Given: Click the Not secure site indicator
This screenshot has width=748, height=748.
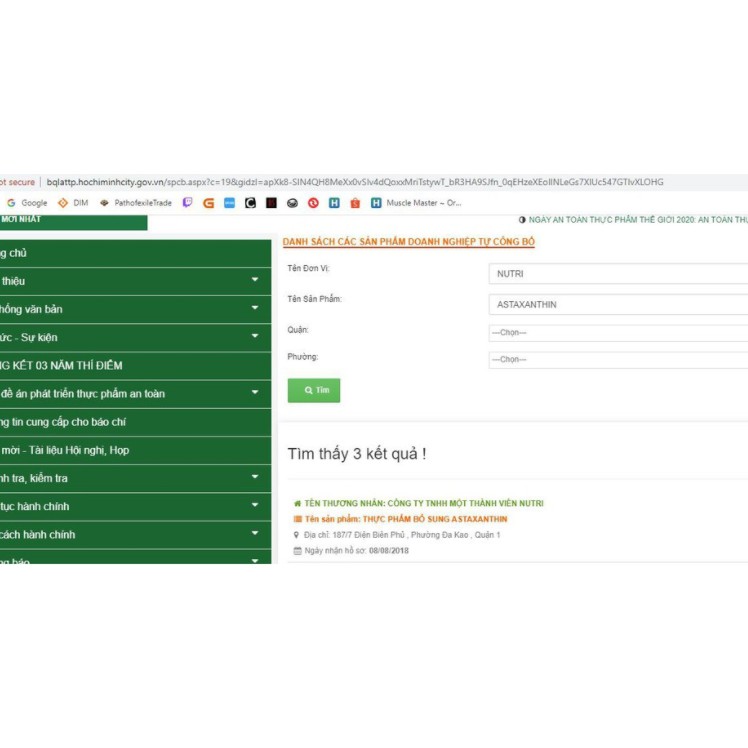Looking at the screenshot, I should click(17, 182).
